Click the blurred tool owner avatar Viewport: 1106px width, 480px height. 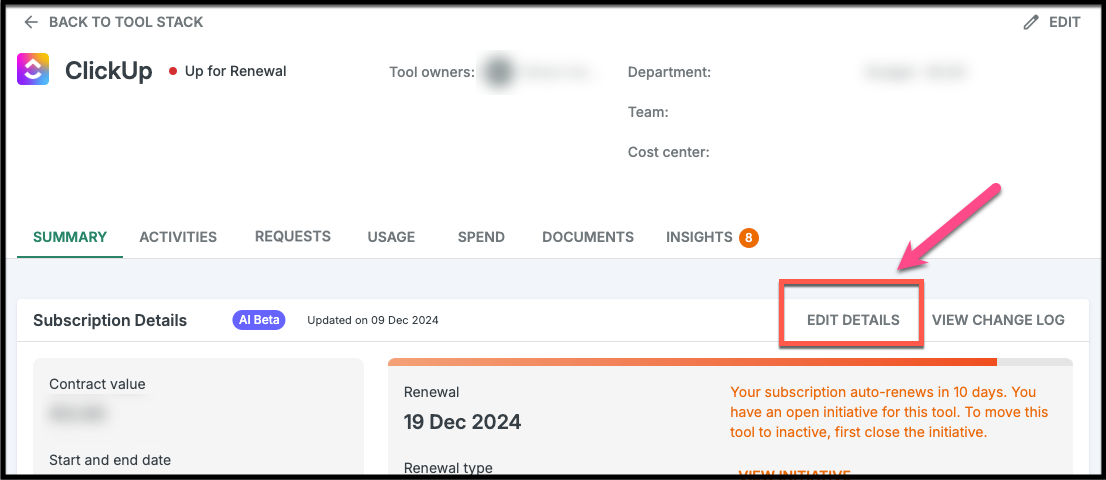tap(501, 72)
